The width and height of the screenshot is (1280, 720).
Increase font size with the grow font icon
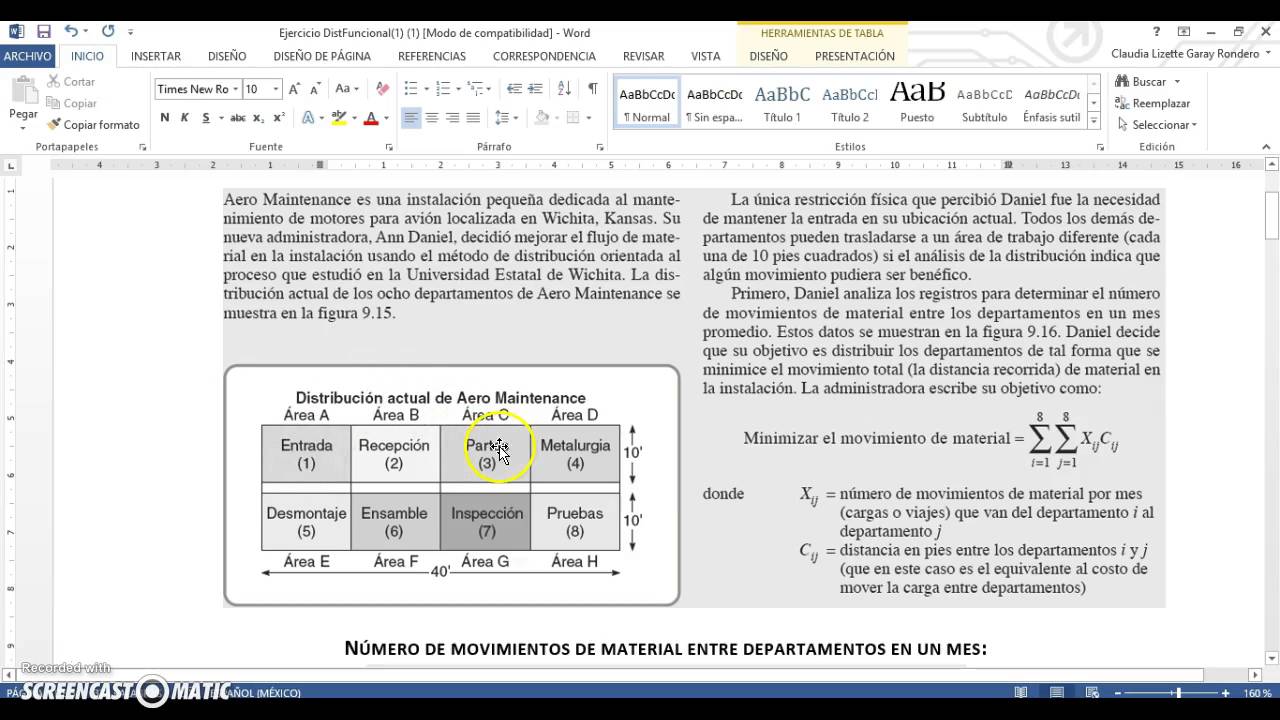(295, 89)
